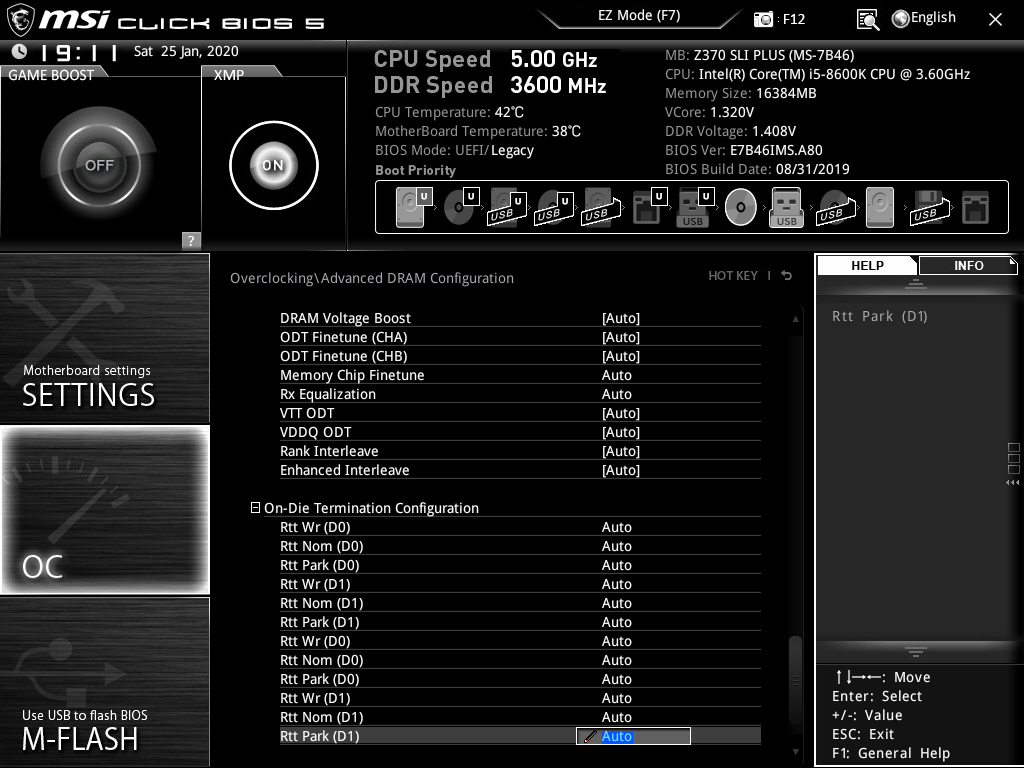Select Memory Chip Finetune Auto value
Screen dimensions: 1024x768
pyautogui.click(x=616, y=375)
